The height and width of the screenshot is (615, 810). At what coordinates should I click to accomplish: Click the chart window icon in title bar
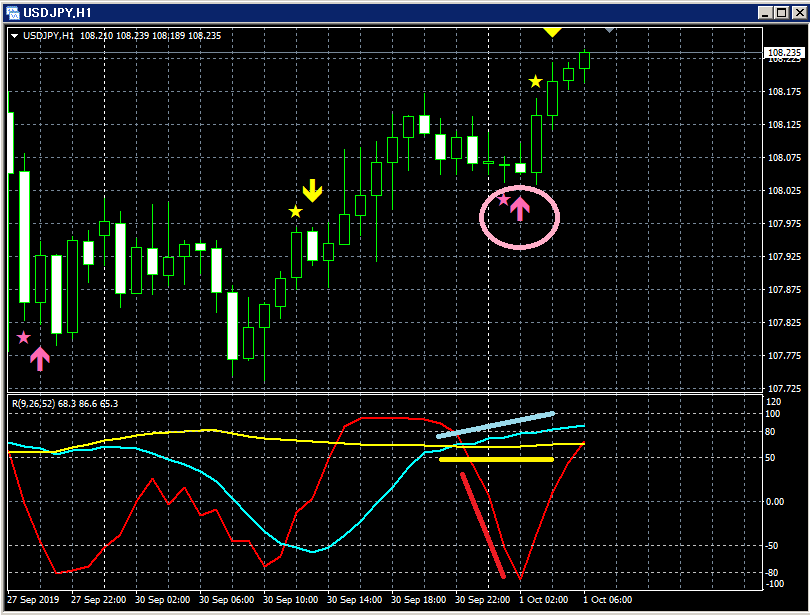pyautogui.click(x=12, y=12)
